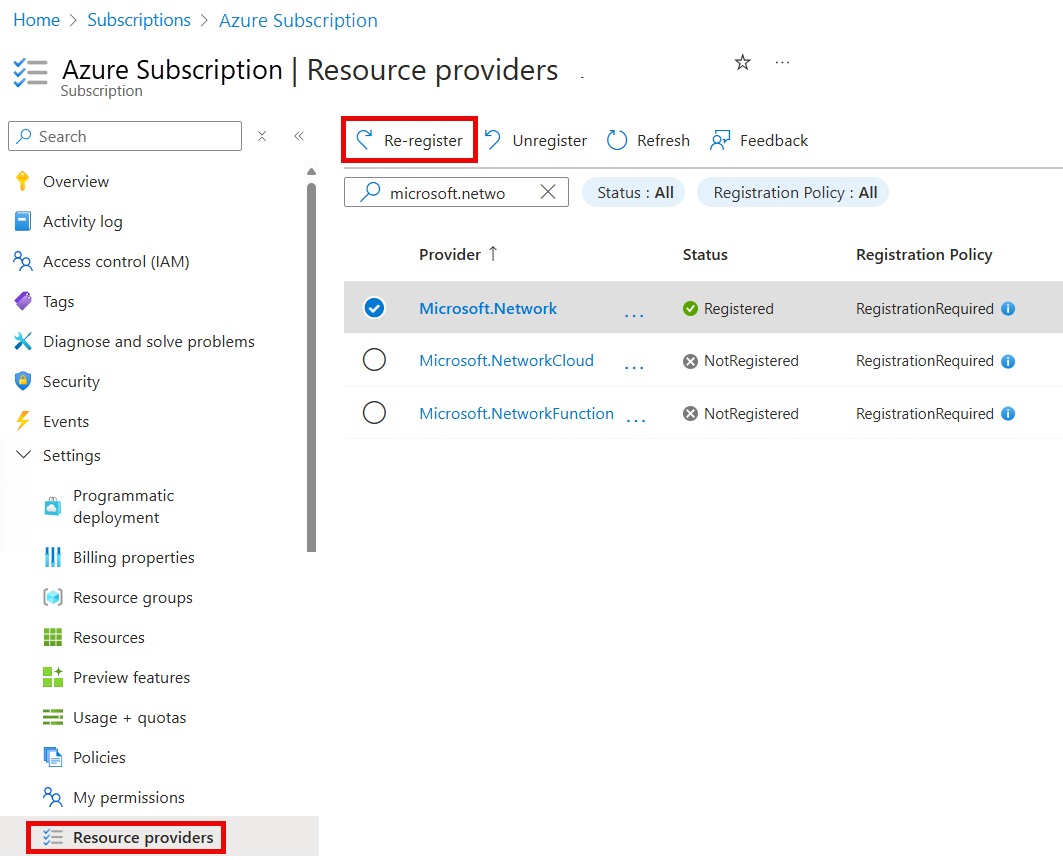Open Policies in the sidebar
The image size is (1063, 860).
99,758
